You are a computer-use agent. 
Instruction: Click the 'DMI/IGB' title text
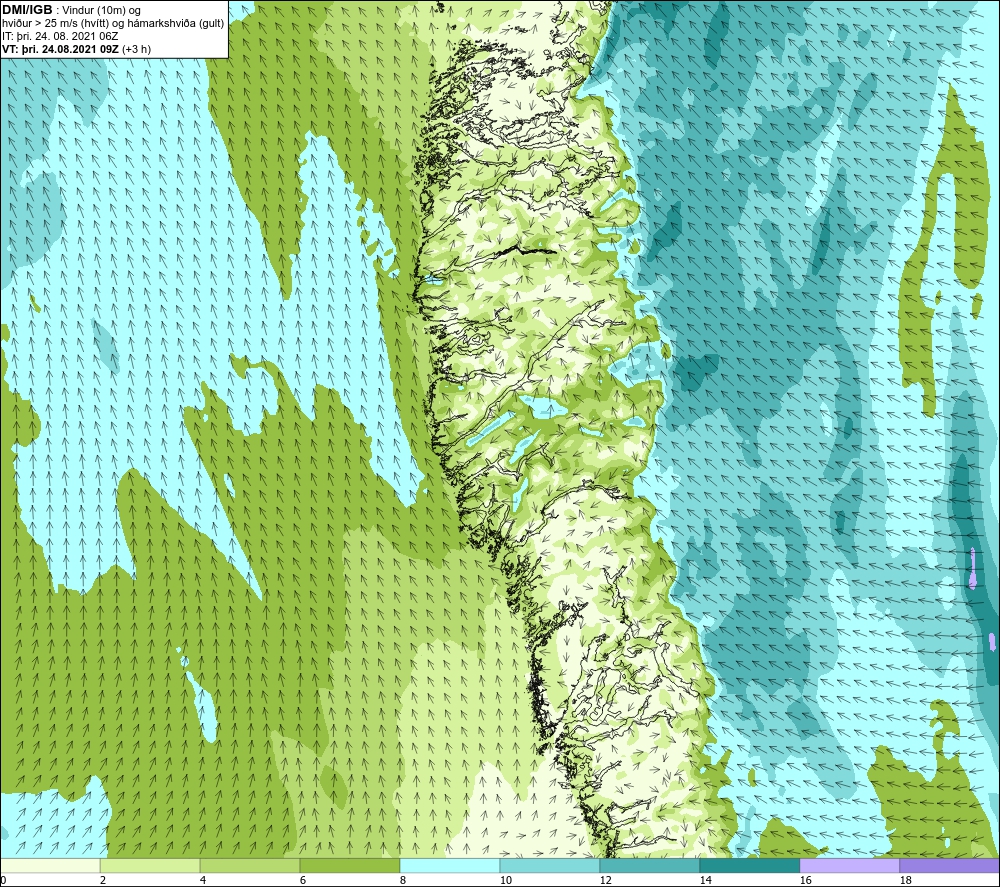click(27, 10)
